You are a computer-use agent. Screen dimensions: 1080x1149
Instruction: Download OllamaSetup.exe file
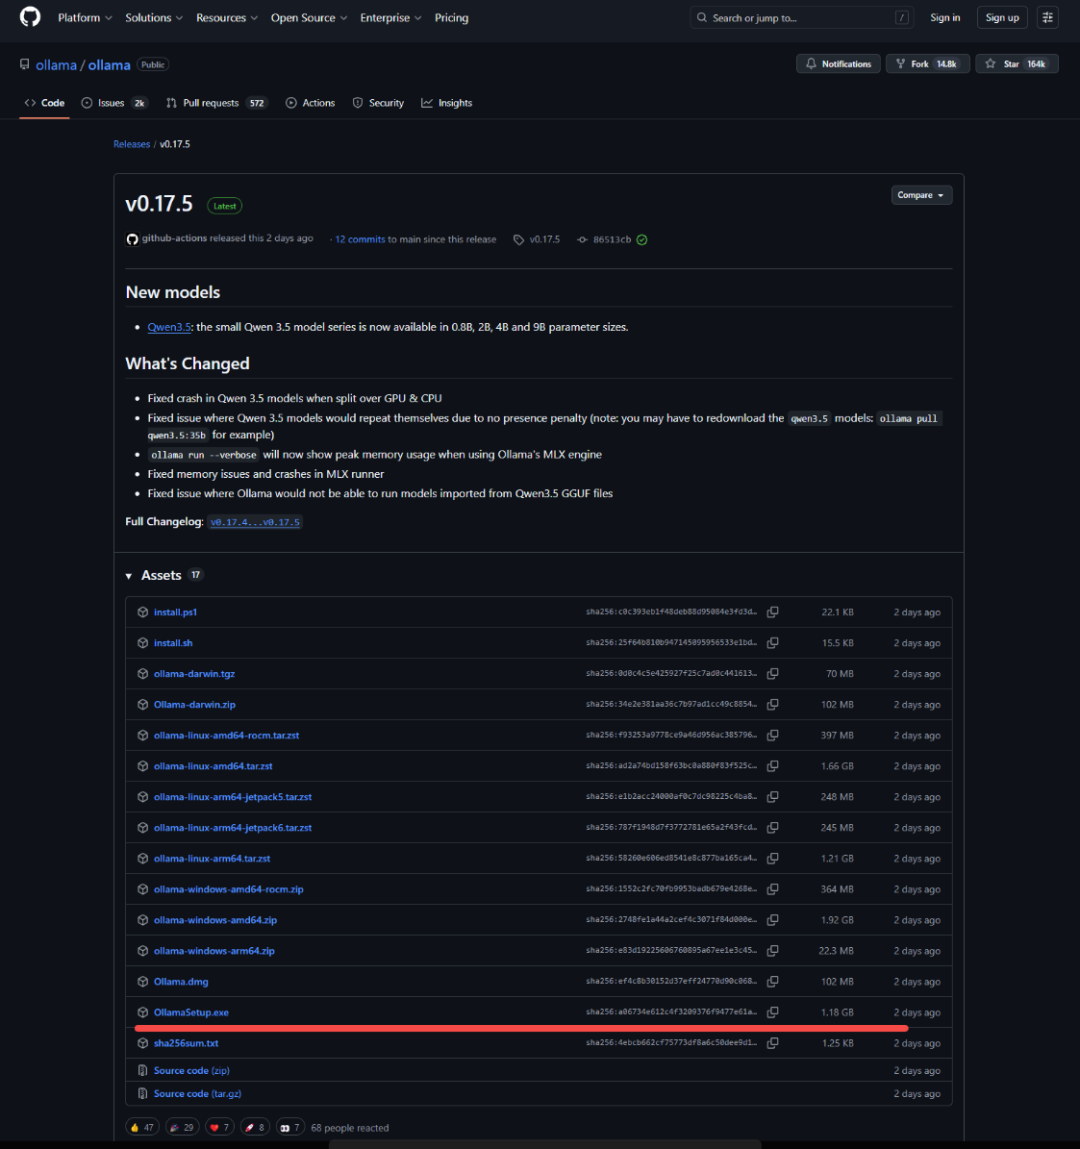[191, 1013]
